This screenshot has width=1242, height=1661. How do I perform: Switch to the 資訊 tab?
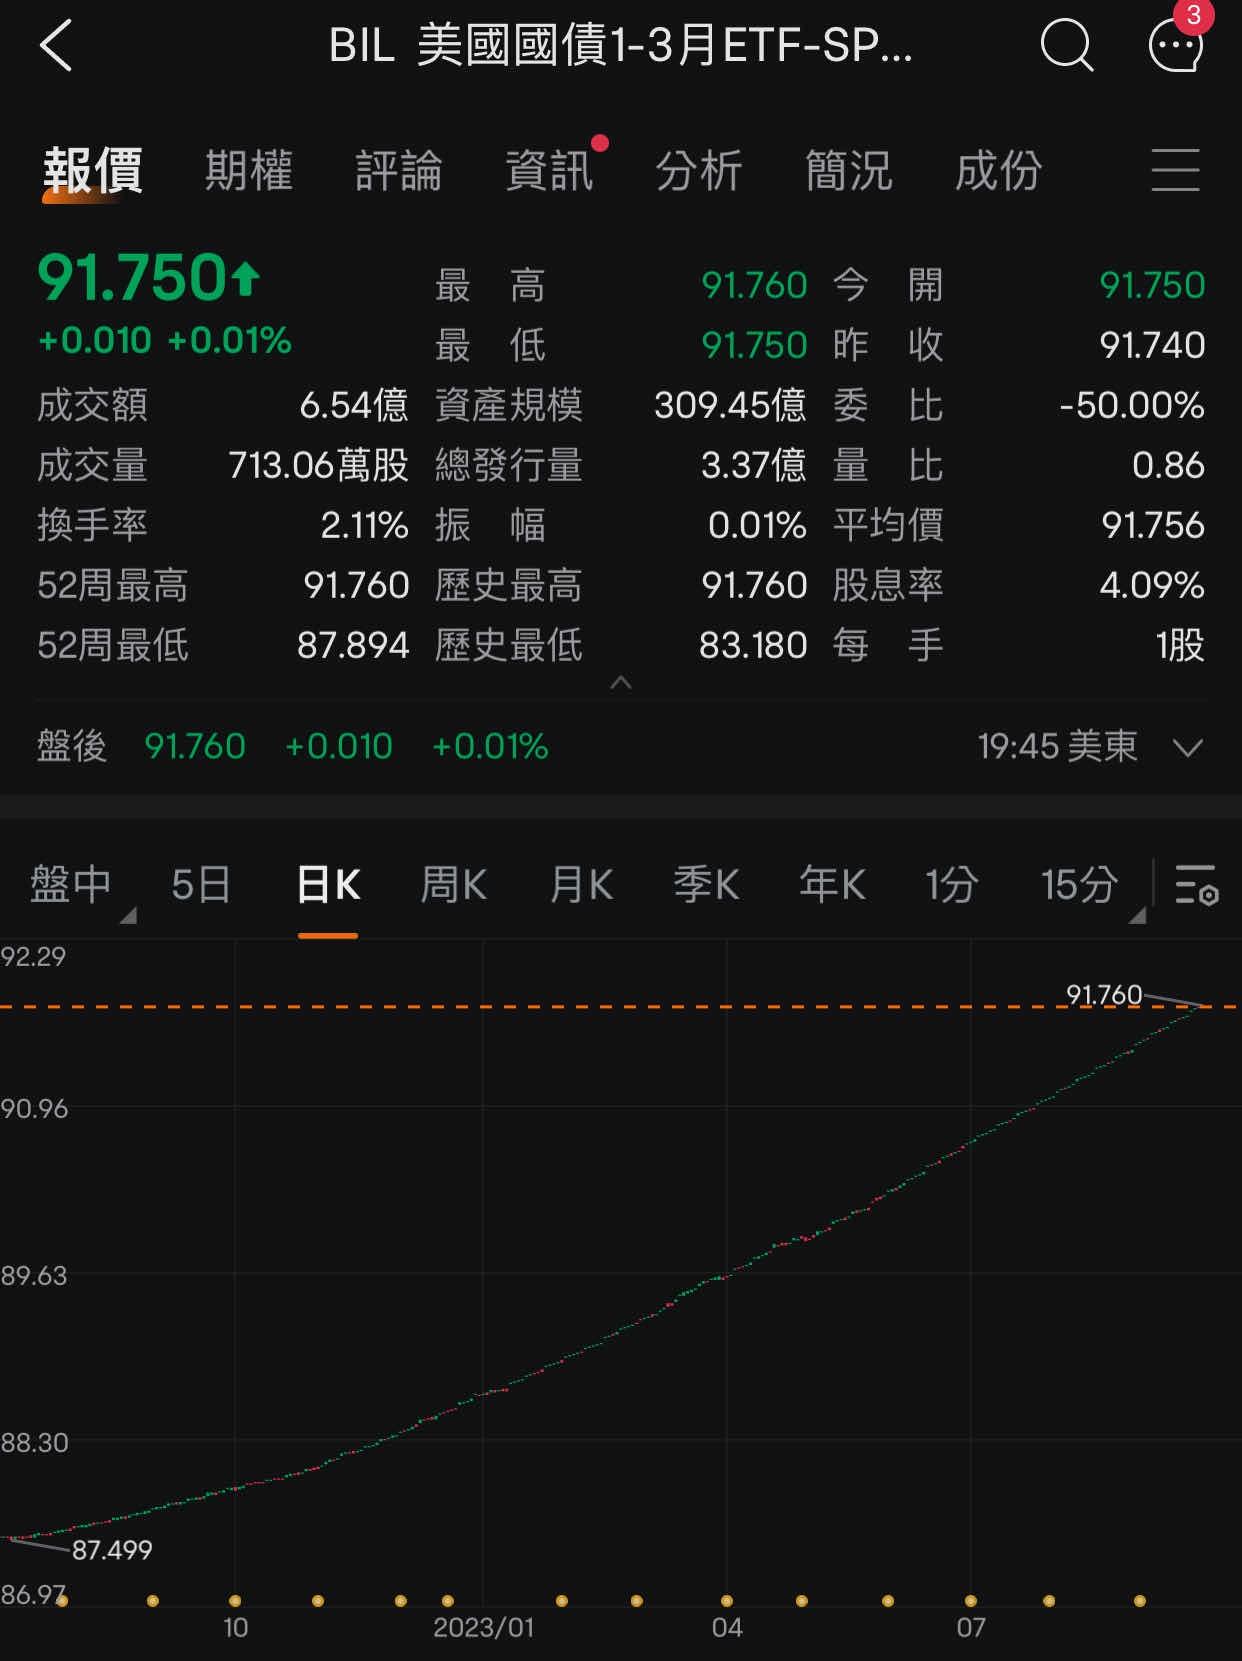pyautogui.click(x=549, y=170)
